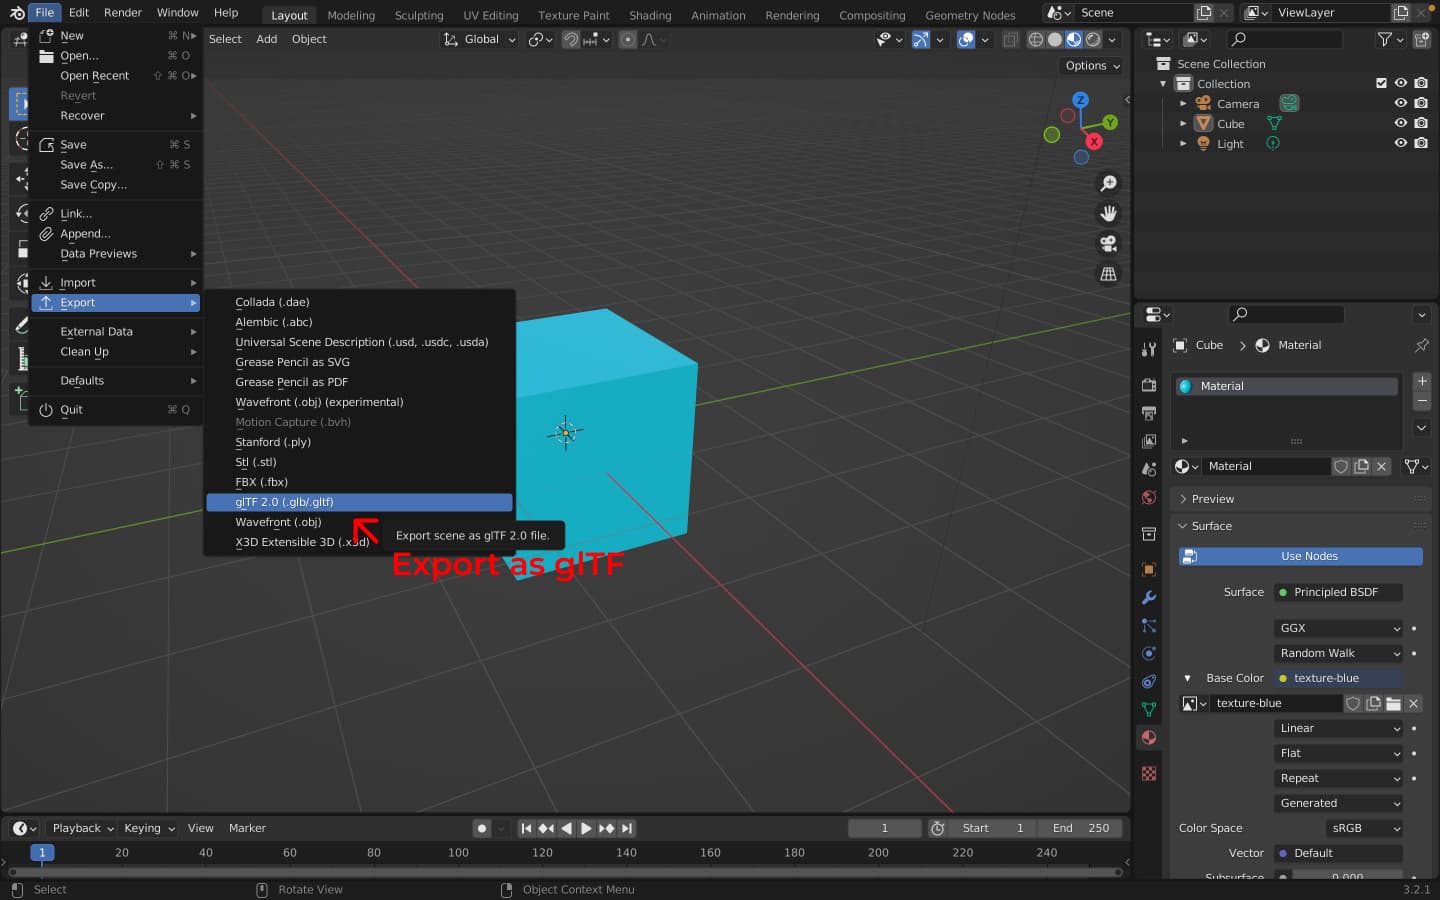The image size is (1440, 900).
Task: Open the Linear interpolation dropdown
Action: (x=1339, y=728)
